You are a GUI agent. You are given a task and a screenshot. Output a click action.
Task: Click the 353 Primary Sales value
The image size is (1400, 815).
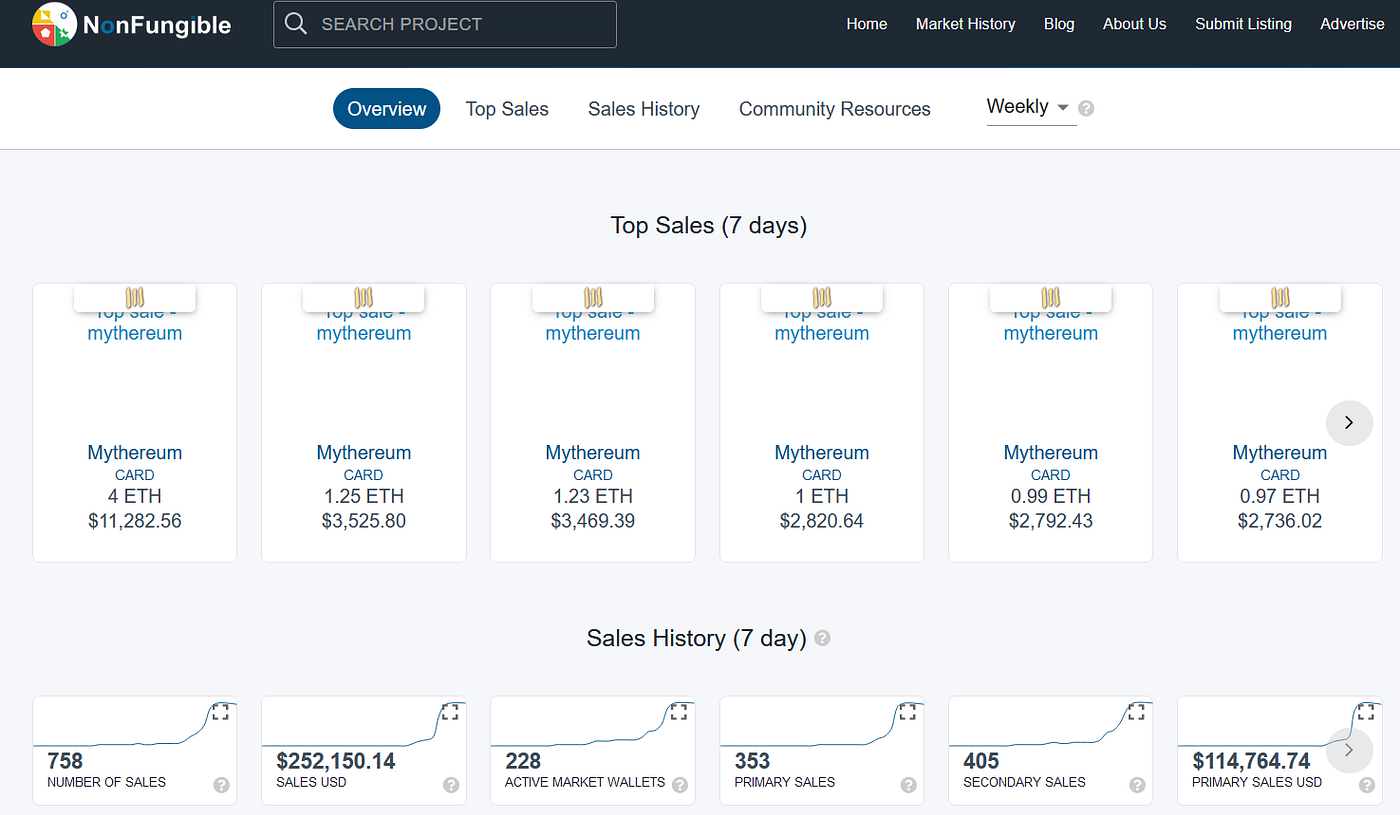coord(752,762)
